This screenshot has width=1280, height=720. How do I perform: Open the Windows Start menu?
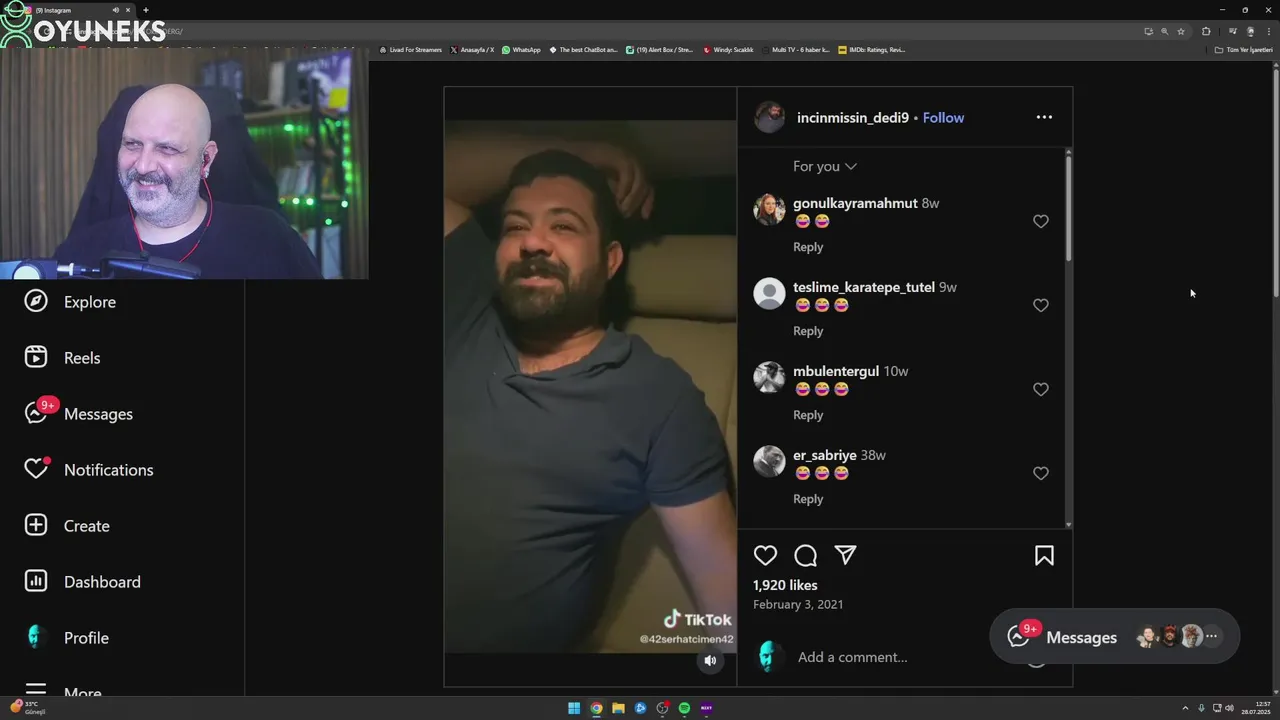(x=574, y=708)
